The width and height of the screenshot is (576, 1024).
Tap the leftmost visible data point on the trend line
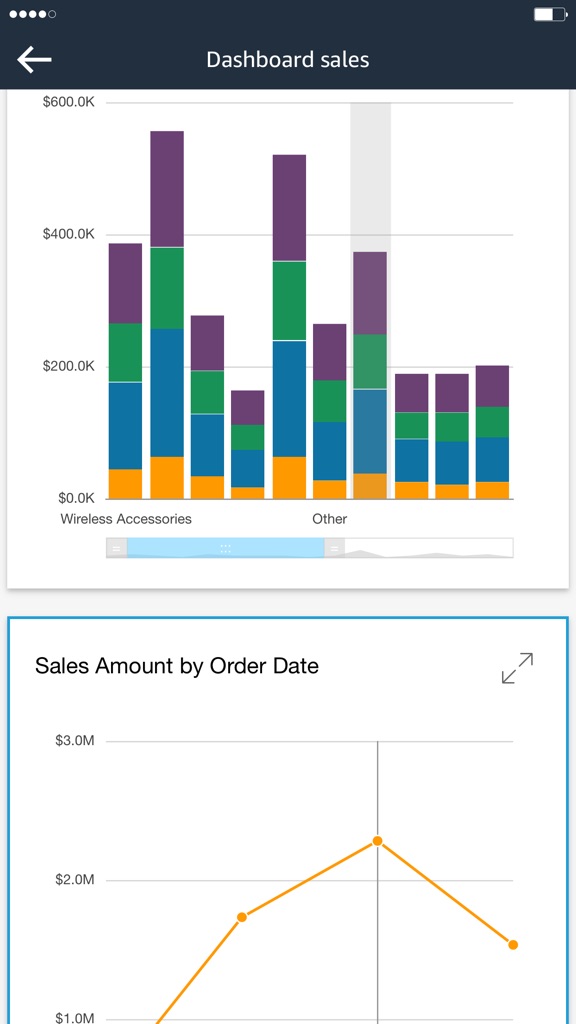tap(241, 915)
